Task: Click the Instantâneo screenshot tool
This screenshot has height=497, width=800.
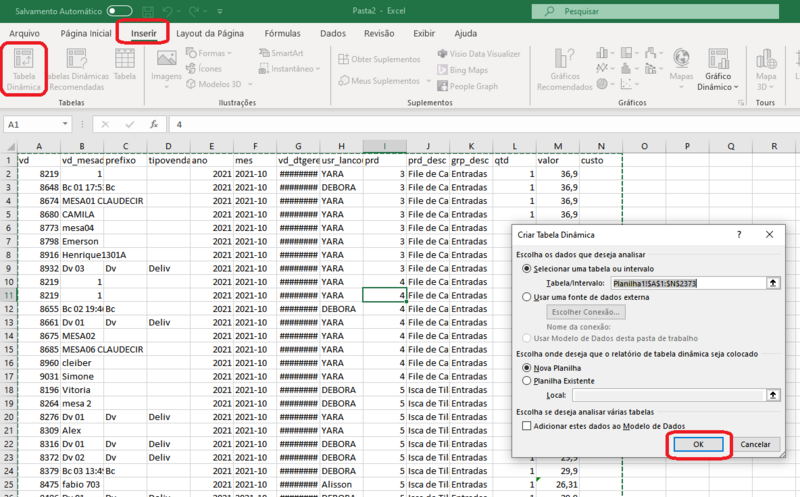Action: [x=289, y=68]
